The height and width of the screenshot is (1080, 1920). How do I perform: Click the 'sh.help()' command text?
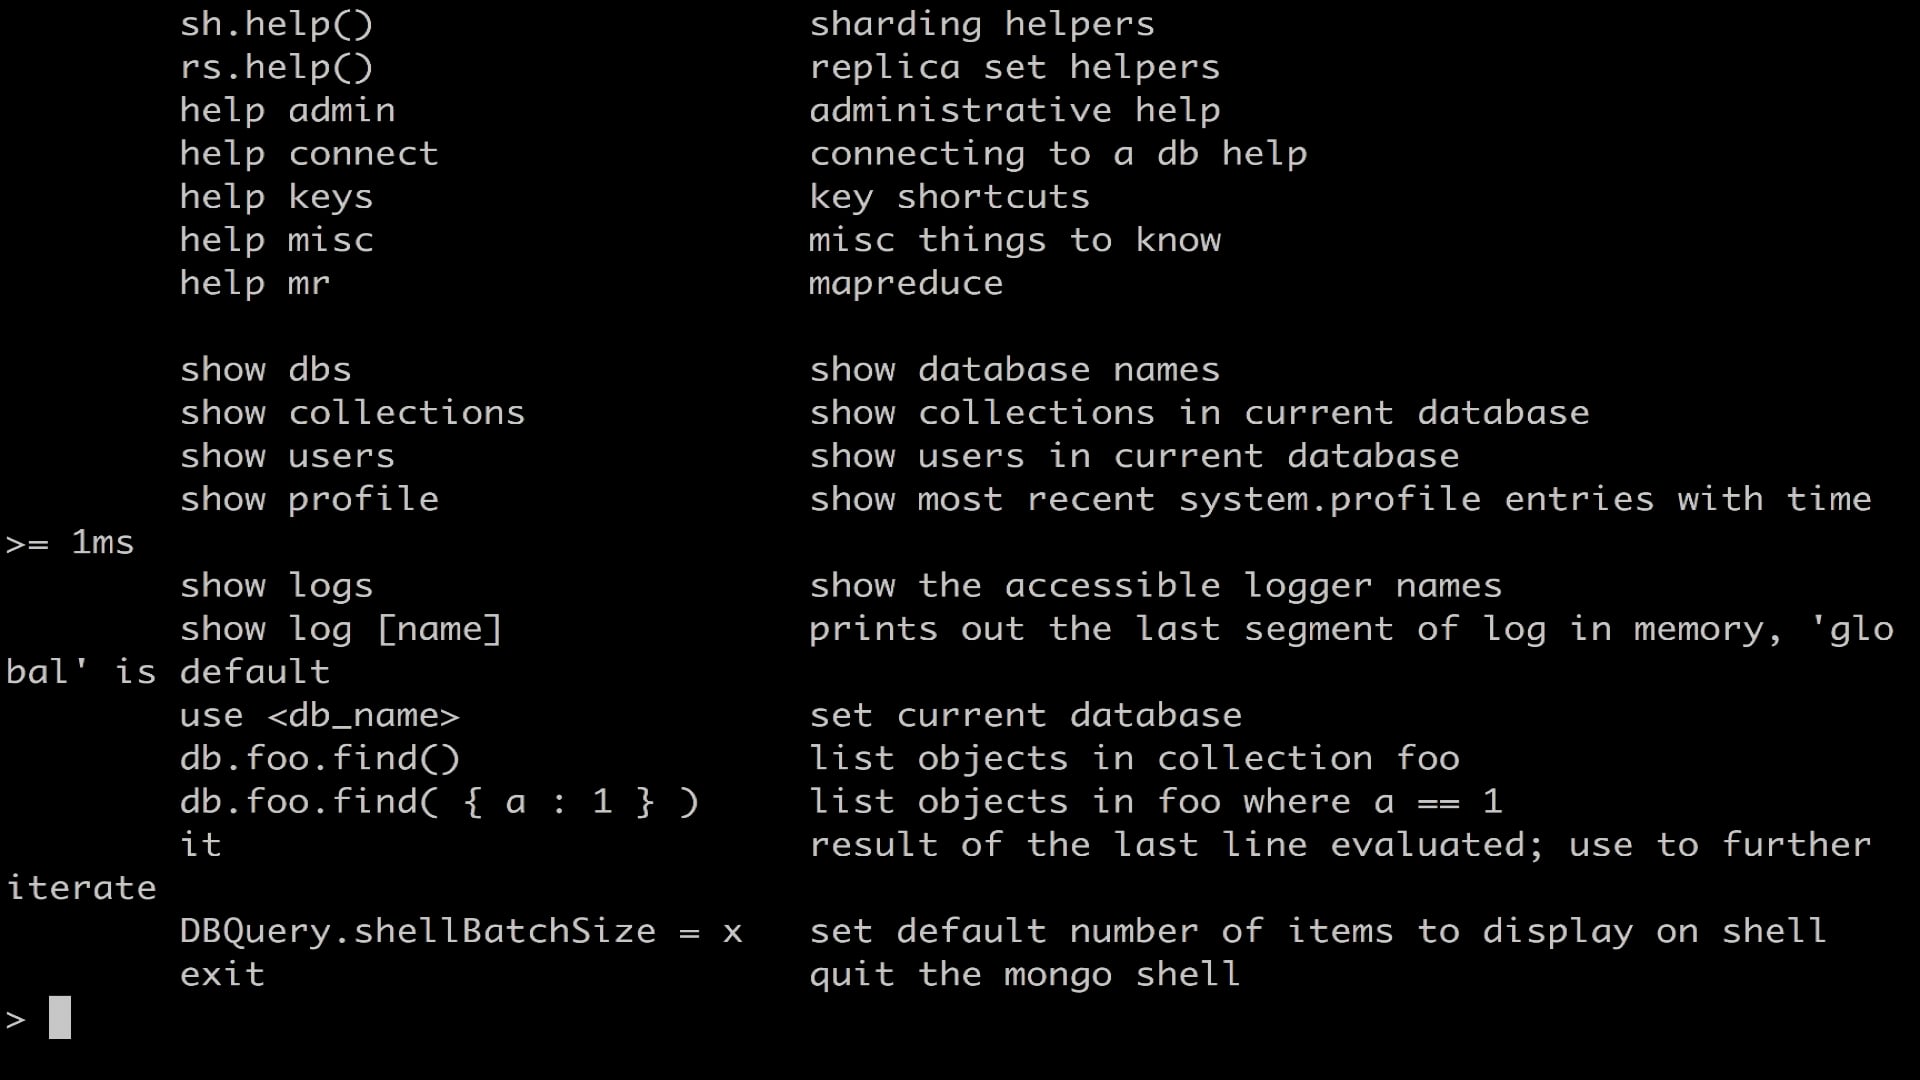click(x=276, y=24)
